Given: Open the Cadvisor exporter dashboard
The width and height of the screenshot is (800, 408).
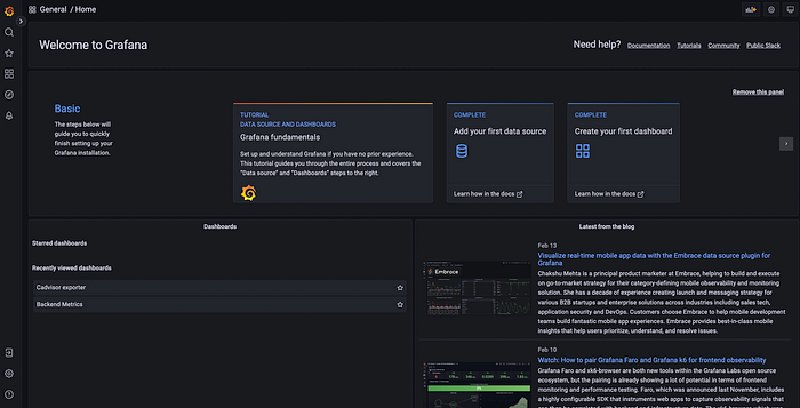Looking at the screenshot, I should pyautogui.click(x=220, y=288).
